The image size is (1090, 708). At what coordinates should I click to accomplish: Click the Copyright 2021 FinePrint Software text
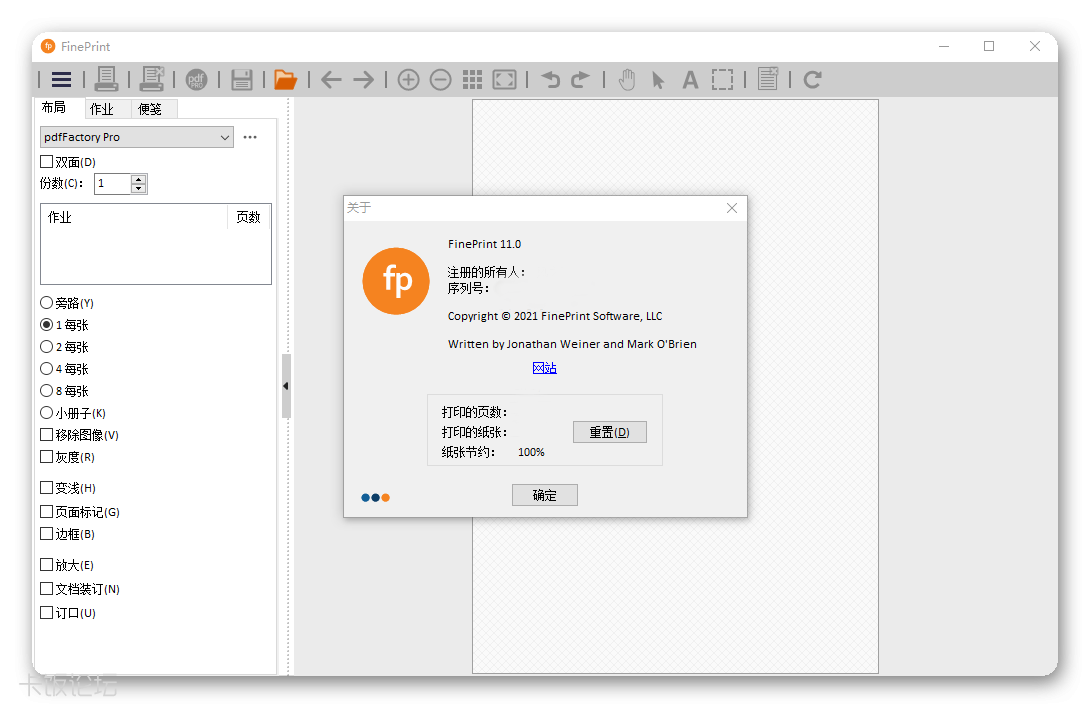555,316
